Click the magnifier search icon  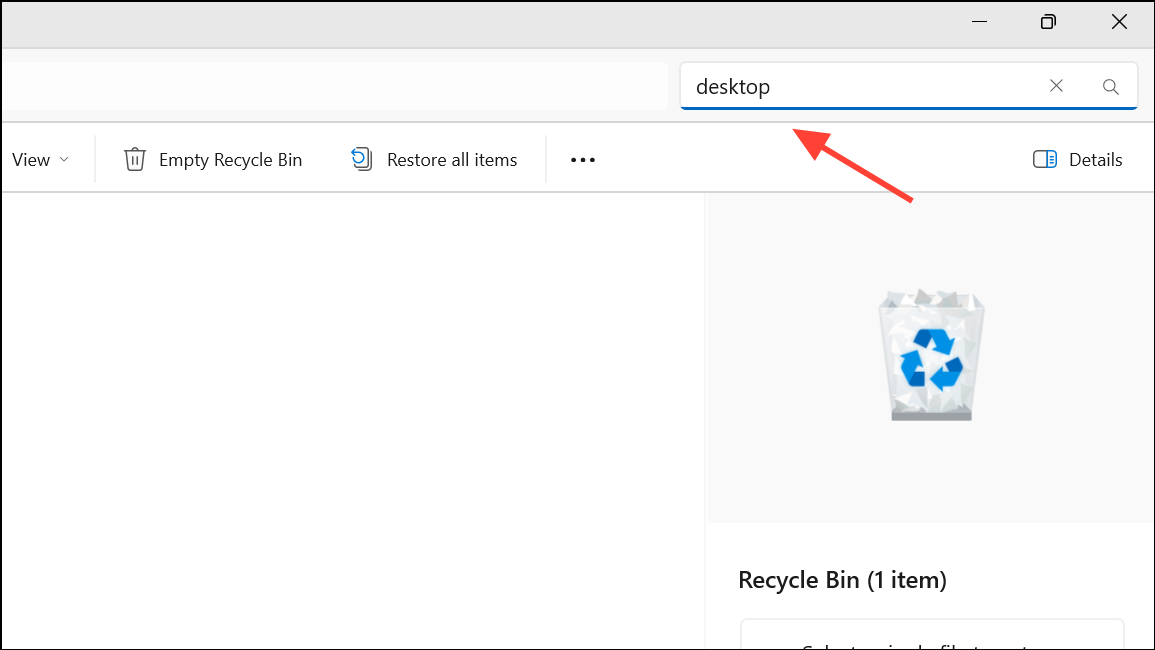1111,87
